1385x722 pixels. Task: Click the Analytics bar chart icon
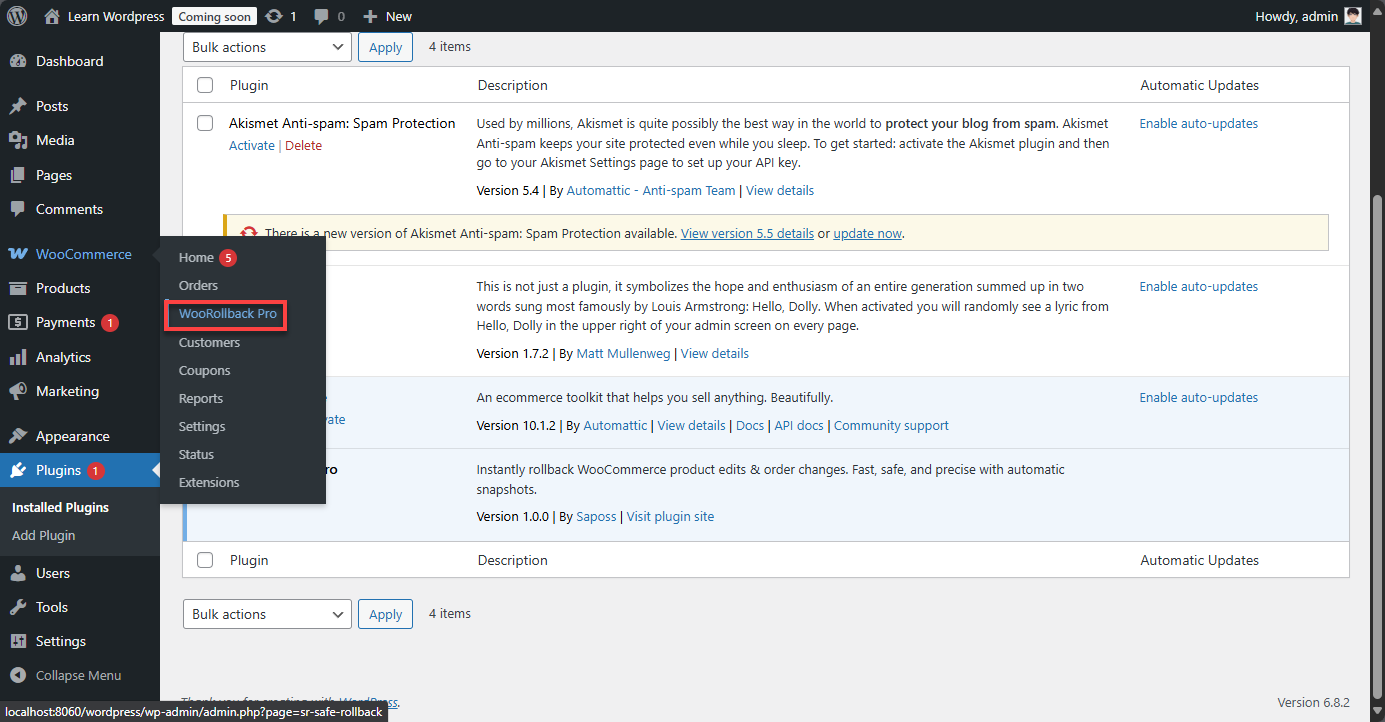[x=17, y=357]
